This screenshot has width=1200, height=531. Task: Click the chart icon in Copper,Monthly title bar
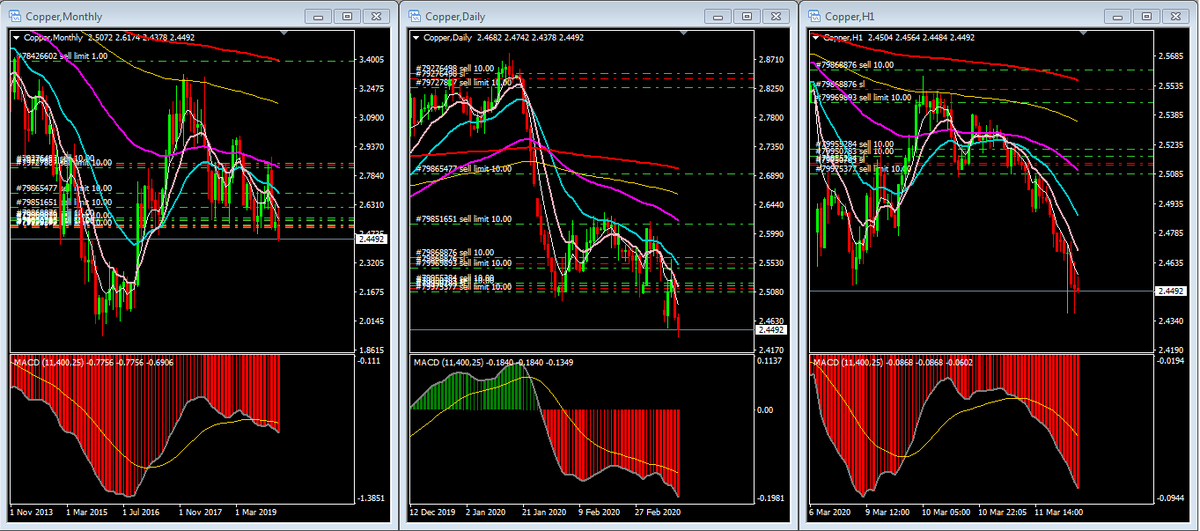[14, 15]
